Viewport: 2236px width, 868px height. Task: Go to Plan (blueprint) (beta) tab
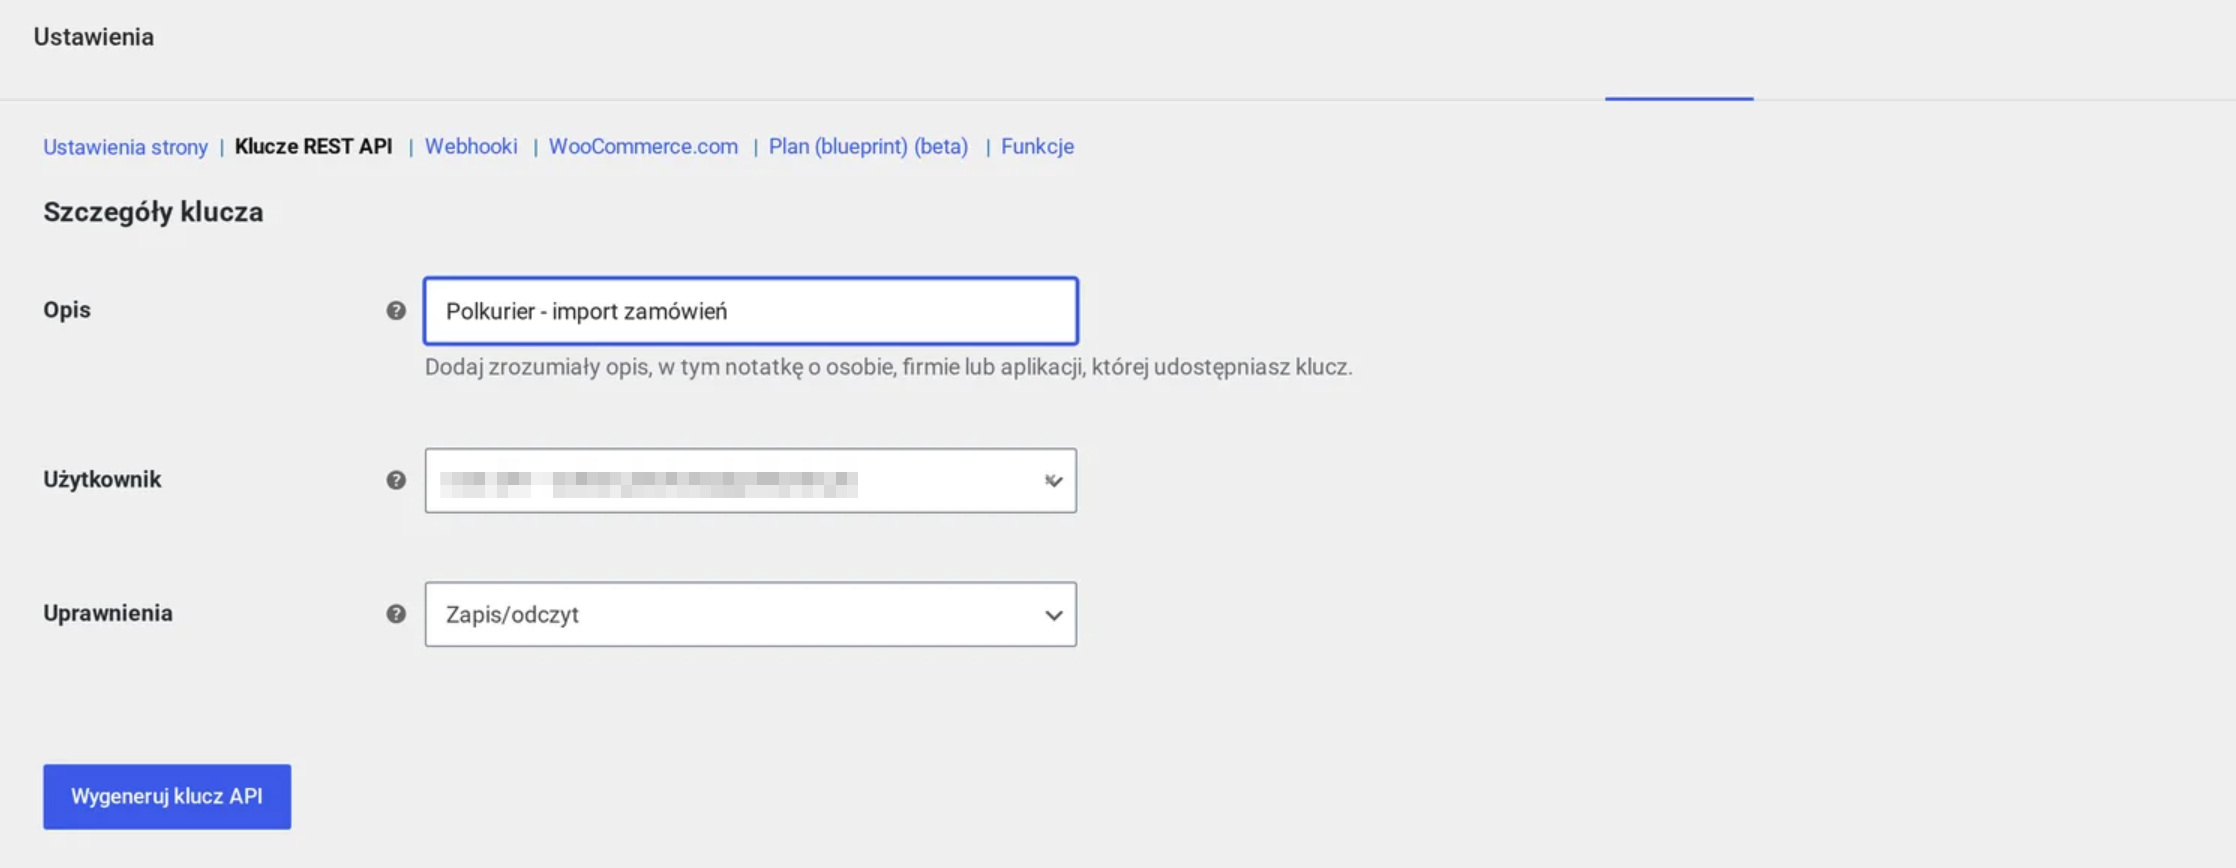(x=868, y=147)
